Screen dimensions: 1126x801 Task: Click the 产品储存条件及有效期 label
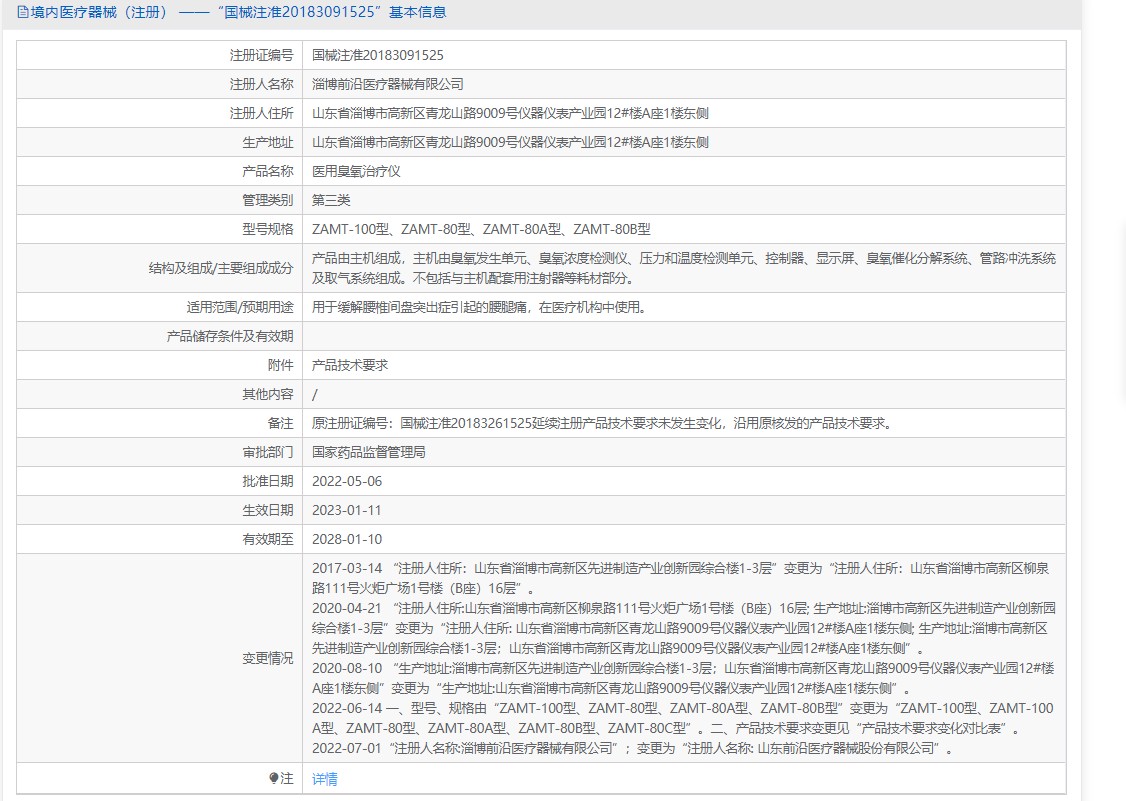coord(230,336)
